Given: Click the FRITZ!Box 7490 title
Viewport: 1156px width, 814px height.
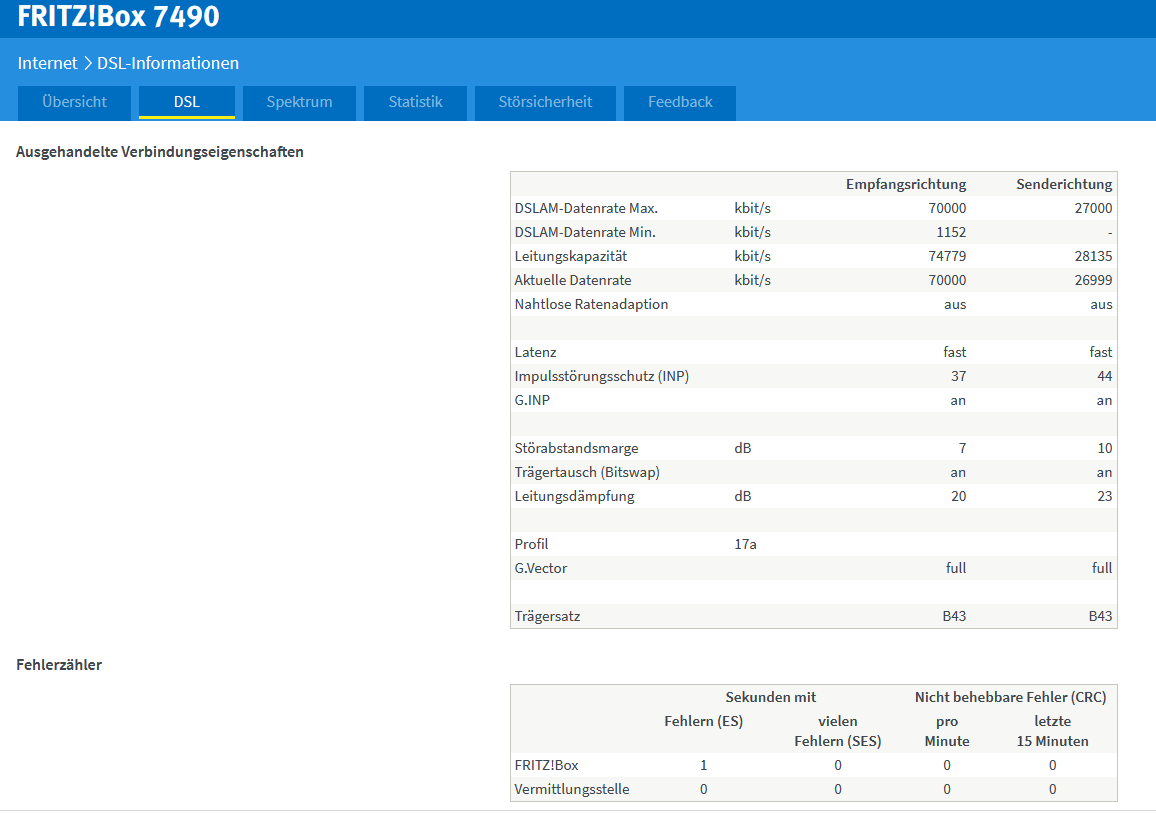Looking at the screenshot, I should pos(119,16).
